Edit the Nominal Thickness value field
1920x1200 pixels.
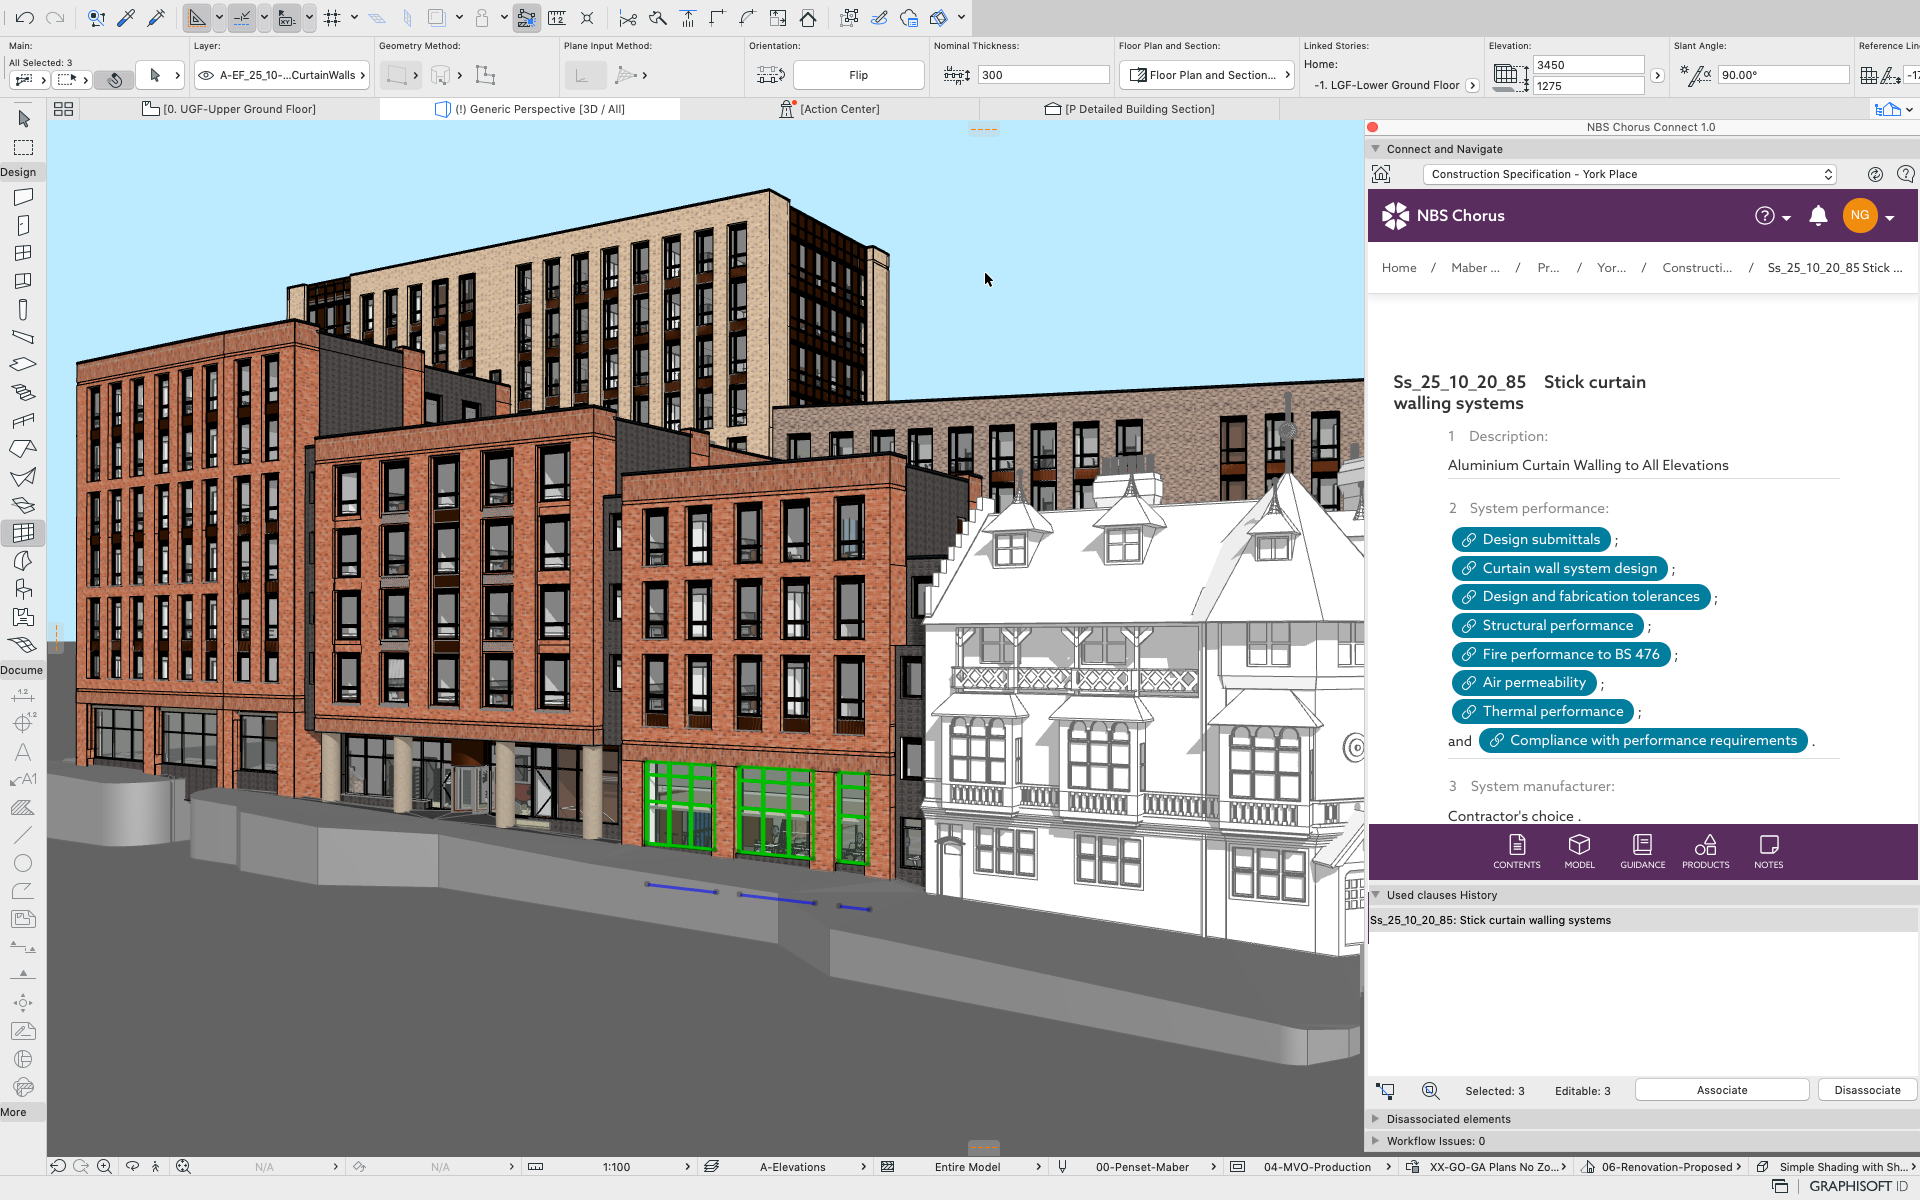tap(1043, 74)
